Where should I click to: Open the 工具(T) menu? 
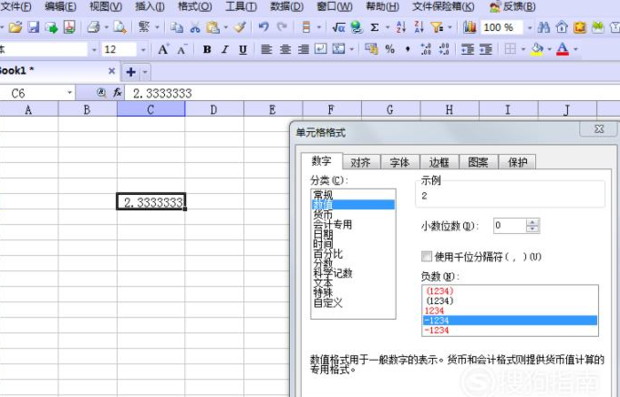[x=241, y=6]
